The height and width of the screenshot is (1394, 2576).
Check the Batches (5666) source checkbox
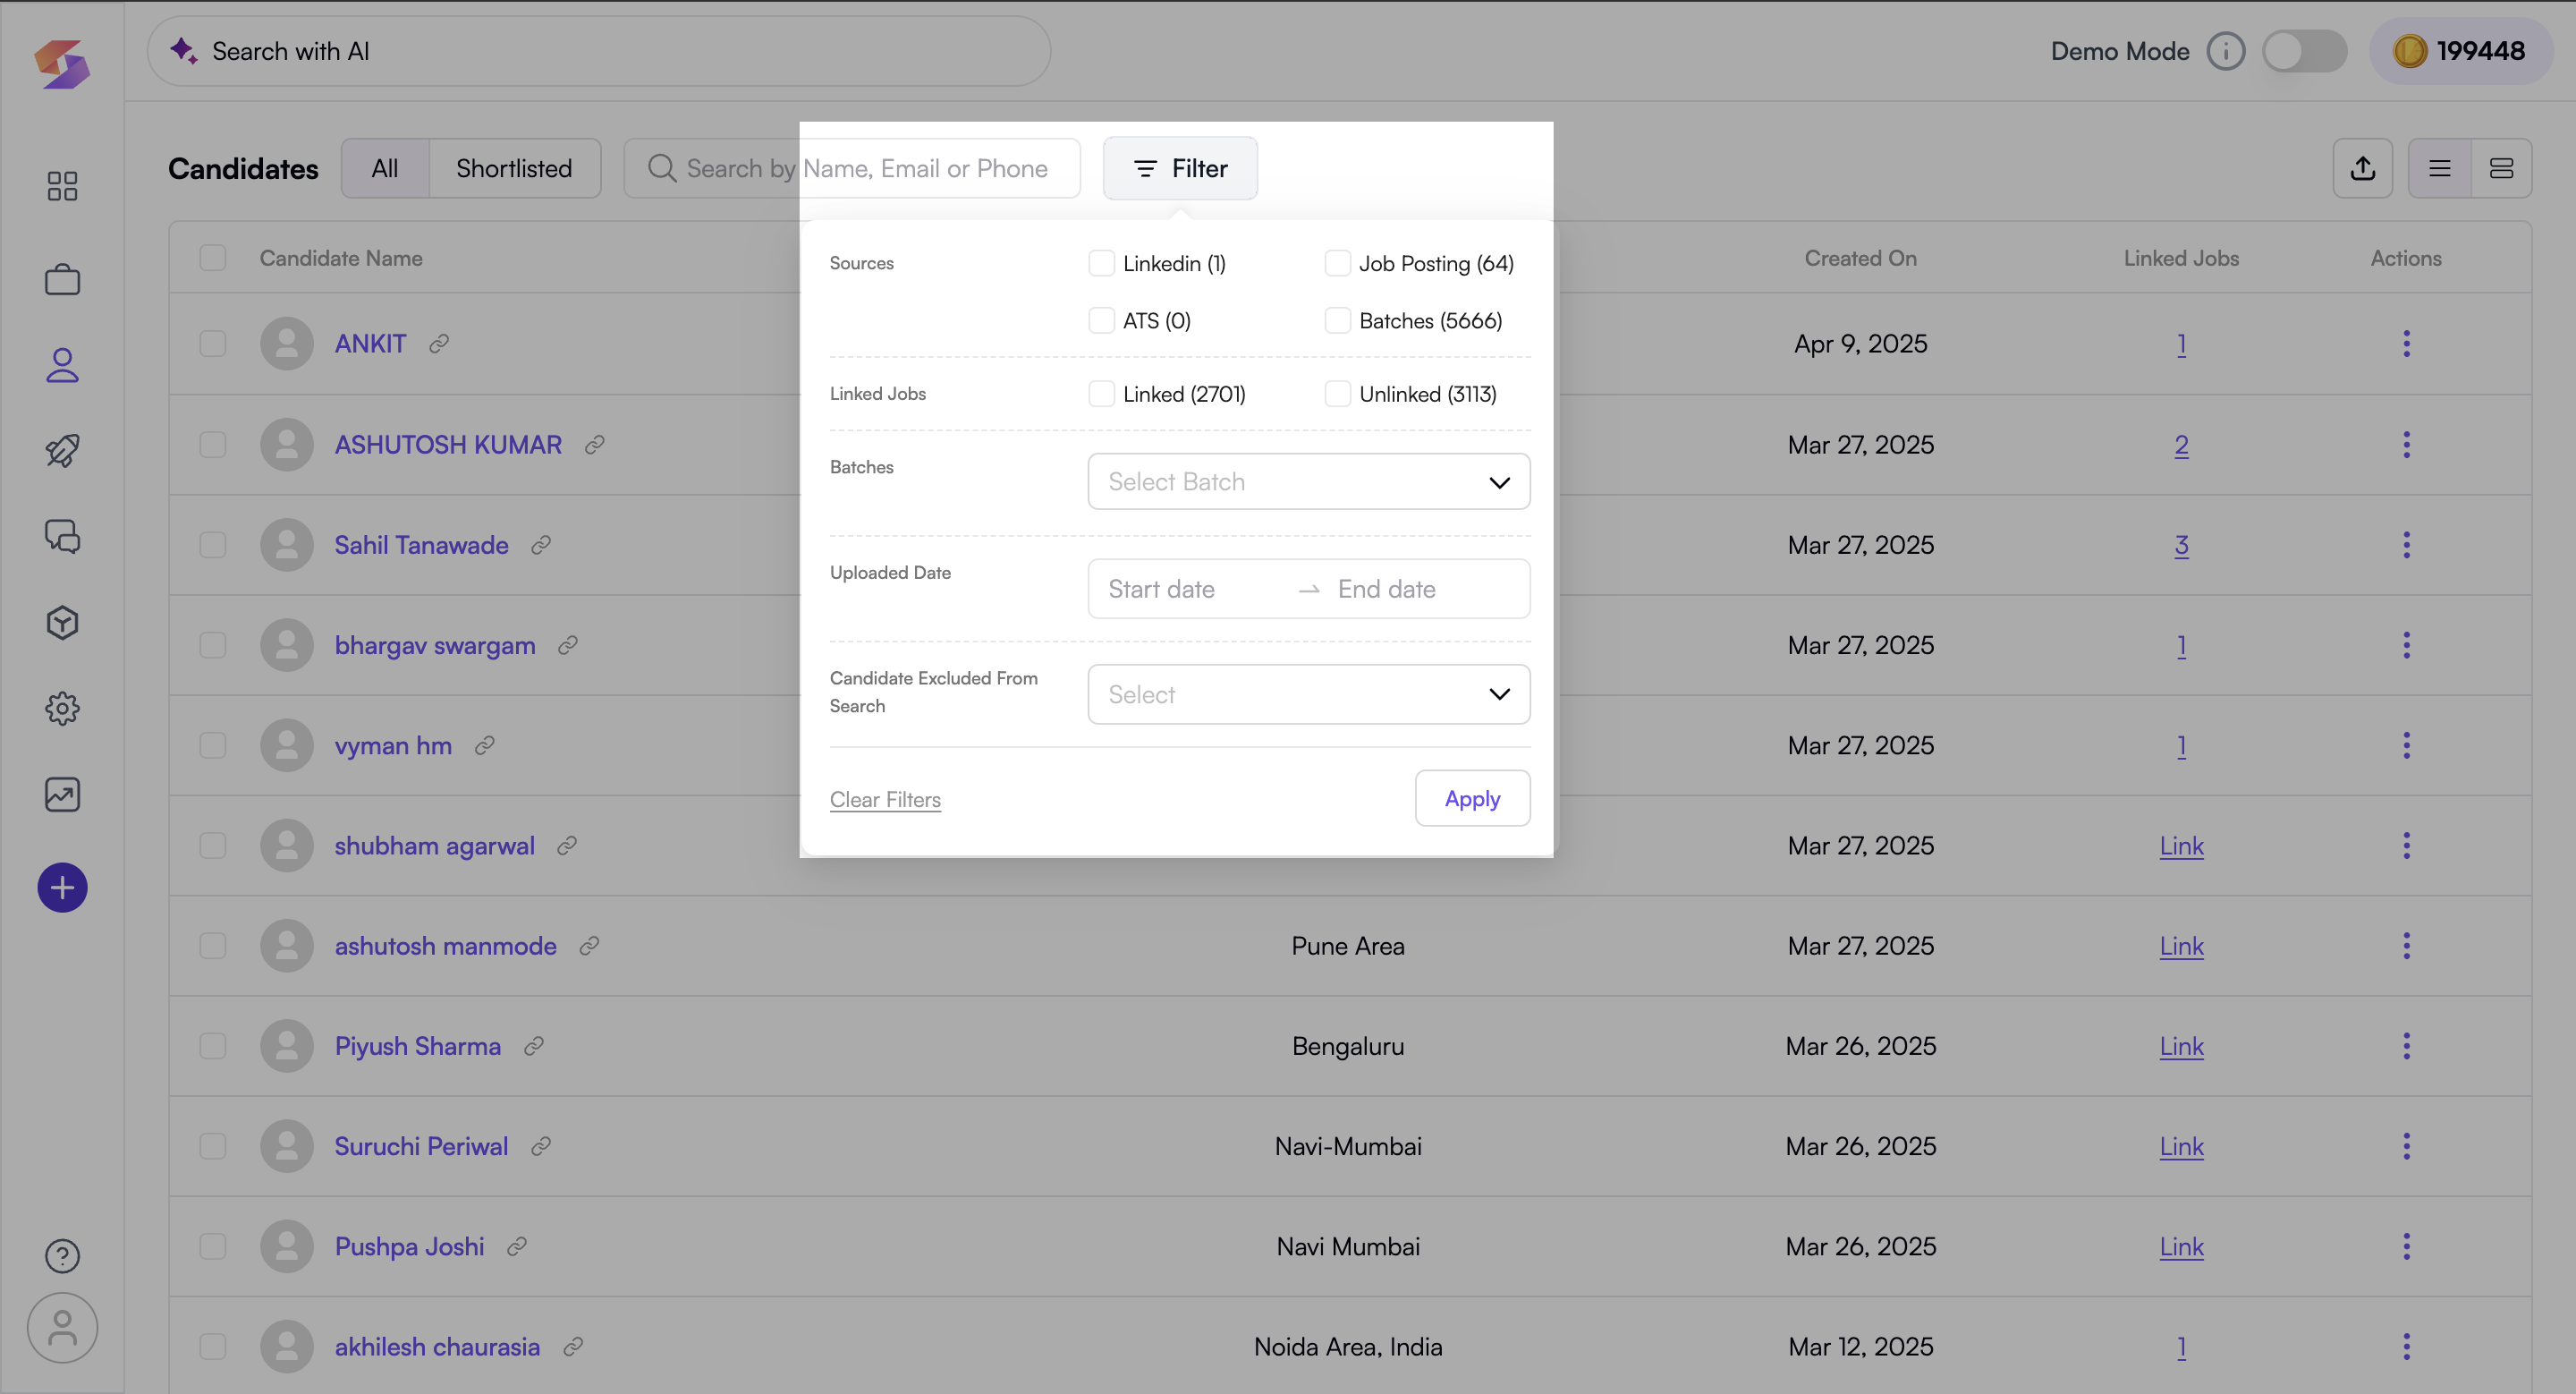1337,320
